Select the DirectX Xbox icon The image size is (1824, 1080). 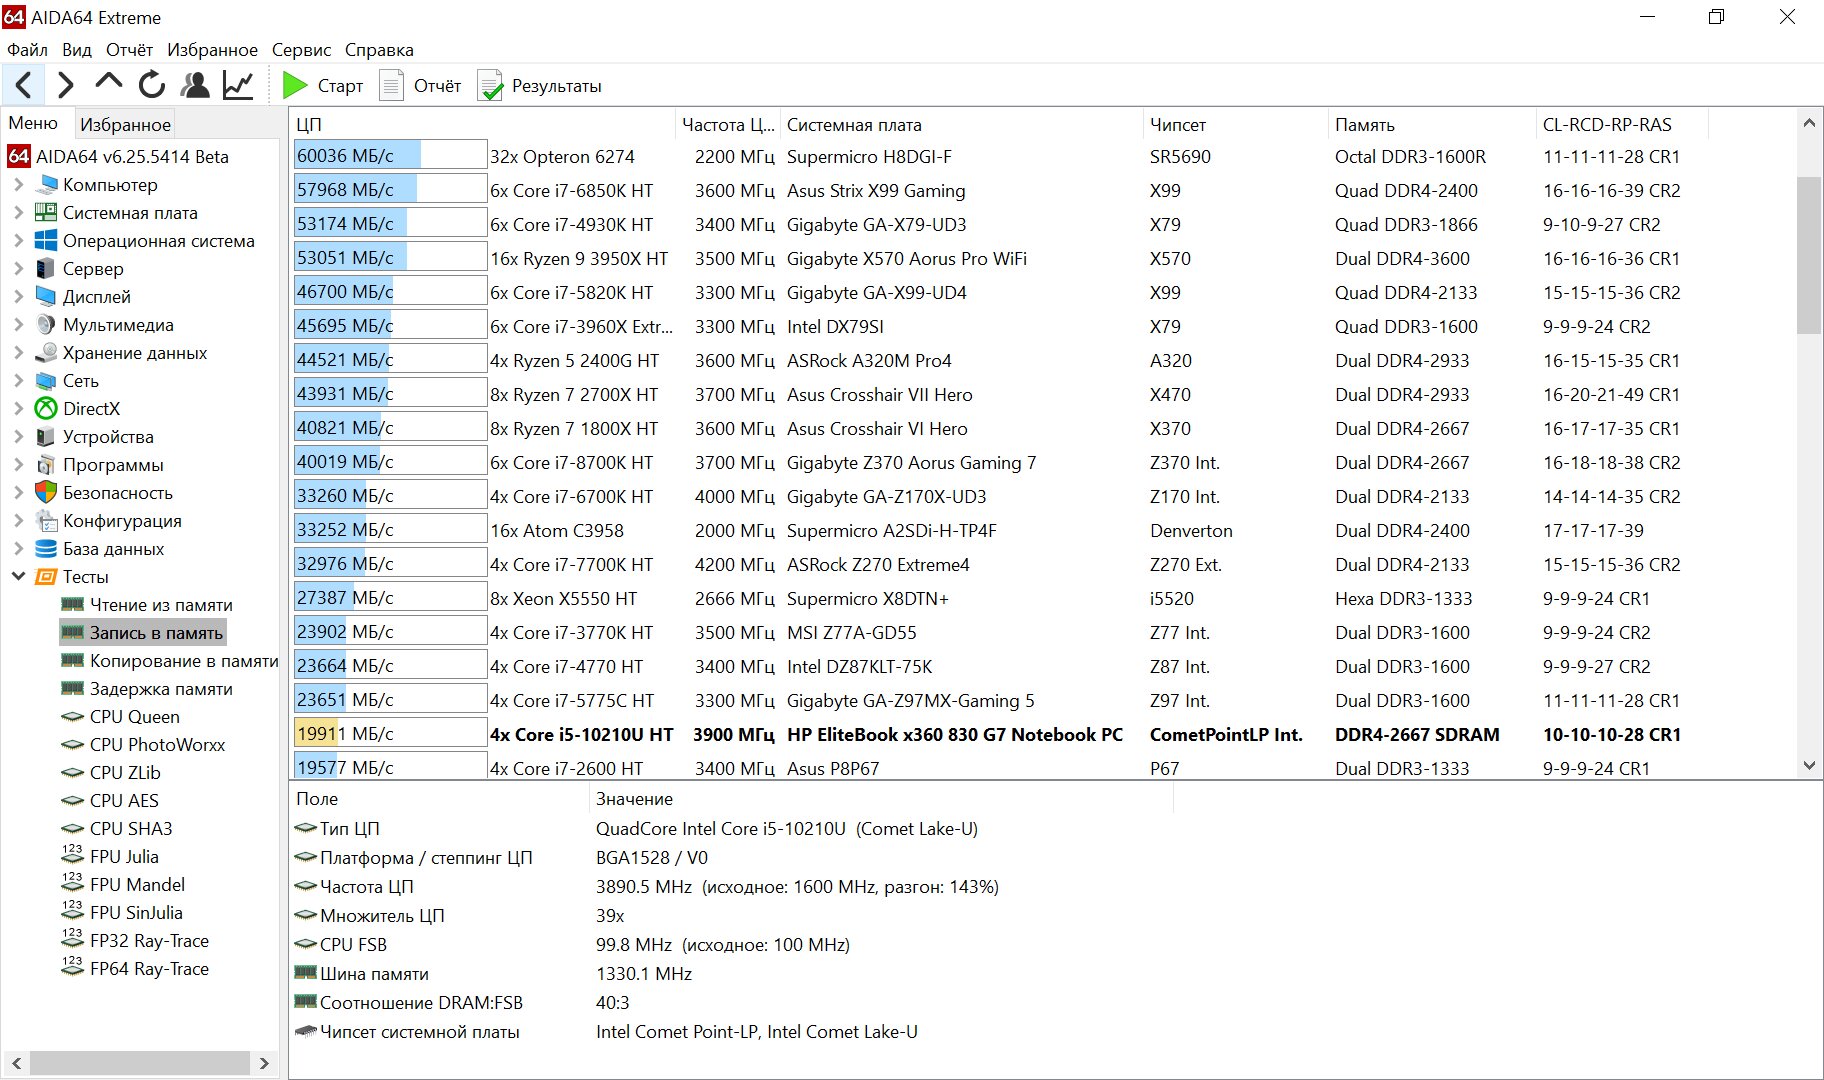46,409
